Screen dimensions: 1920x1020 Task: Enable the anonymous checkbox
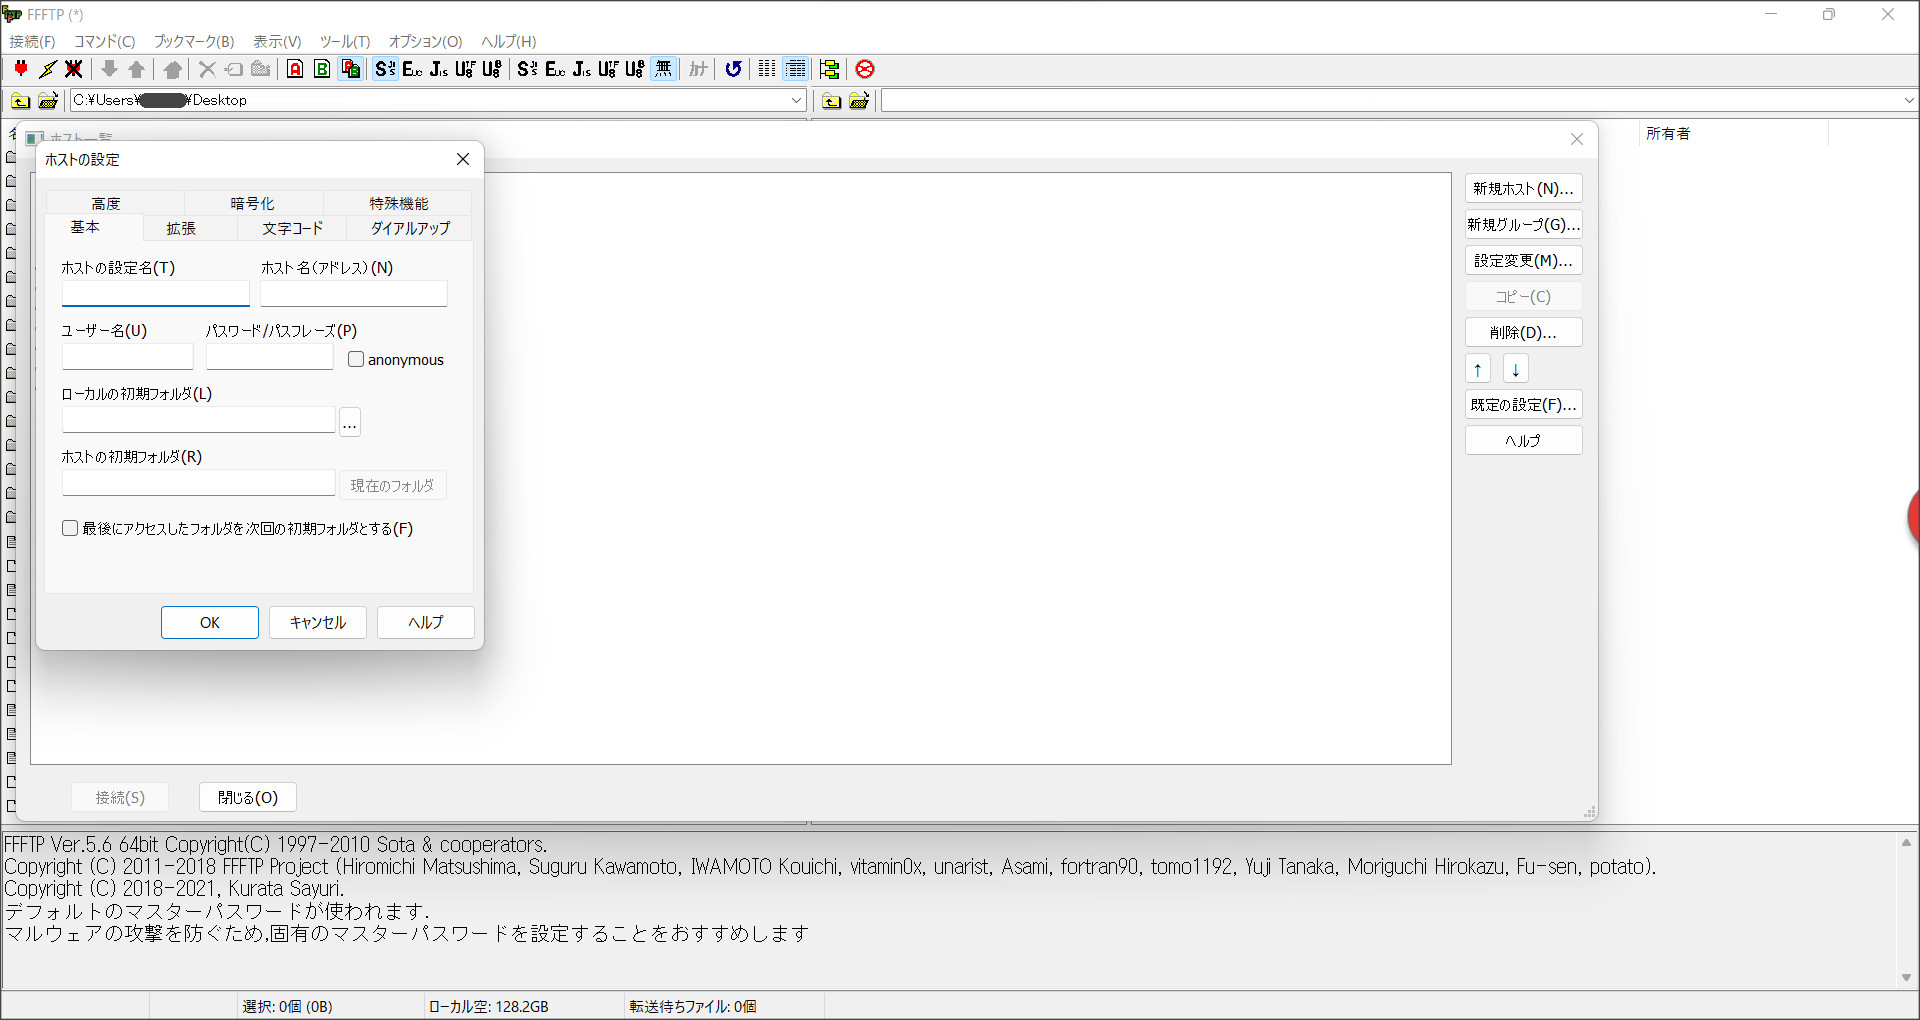pyautogui.click(x=356, y=359)
